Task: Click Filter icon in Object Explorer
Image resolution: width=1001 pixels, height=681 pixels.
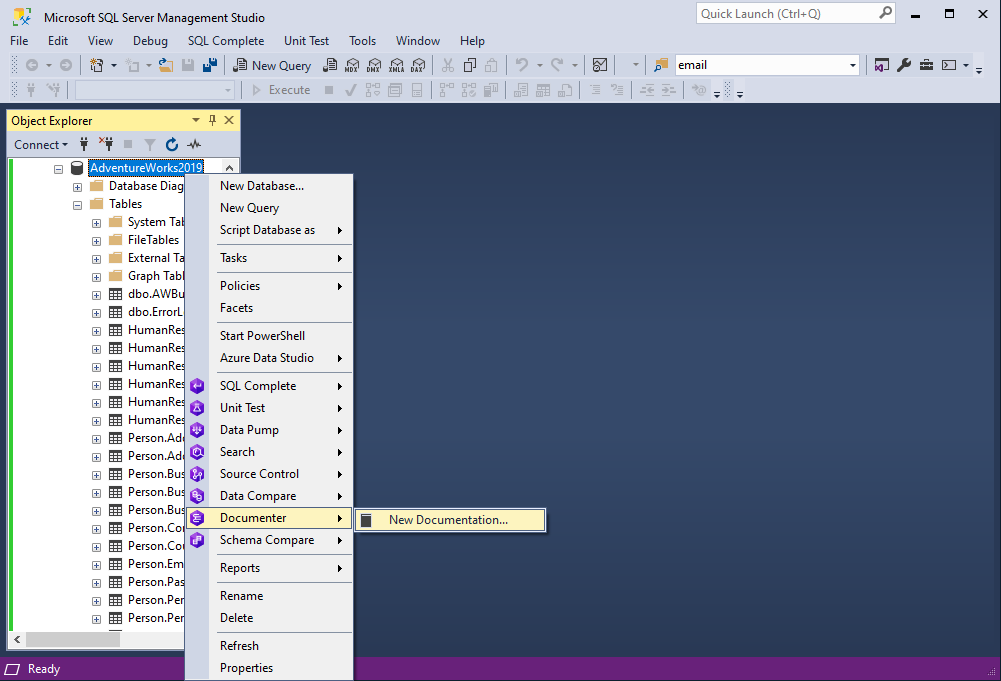Action: tap(149, 144)
